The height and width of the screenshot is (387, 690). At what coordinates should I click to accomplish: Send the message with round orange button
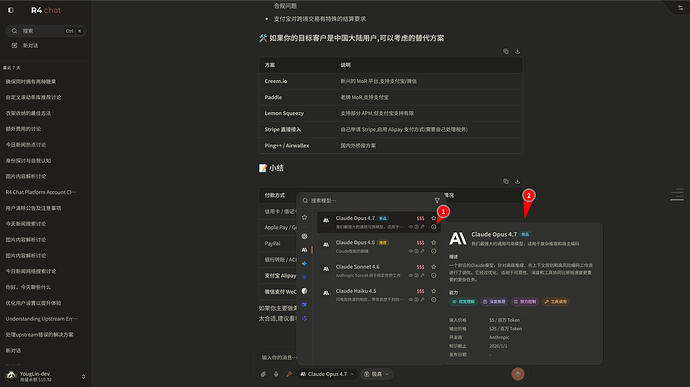(x=518, y=374)
